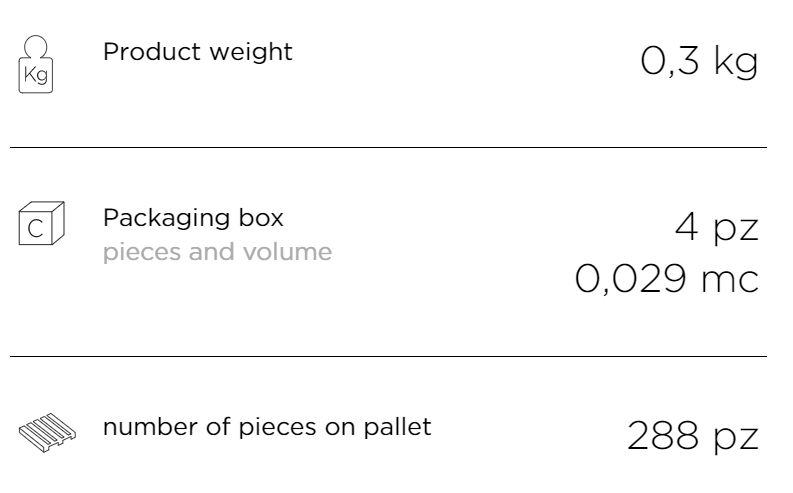
Task: Select the 4 pz value
Action: click(x=717, y=228)
